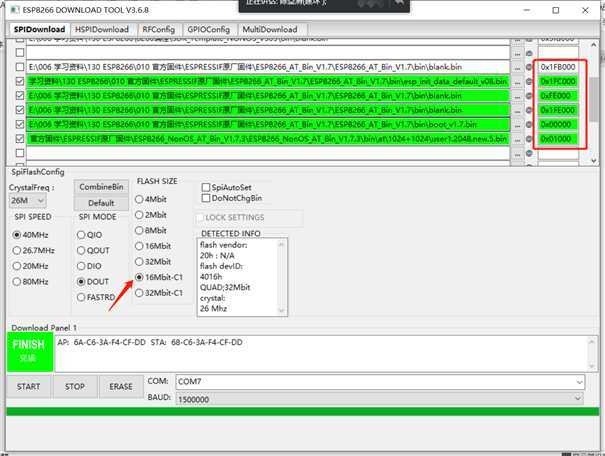Screen dimensions: 605x456
Task: Click the green download progress bar
Action: [302, 411]
